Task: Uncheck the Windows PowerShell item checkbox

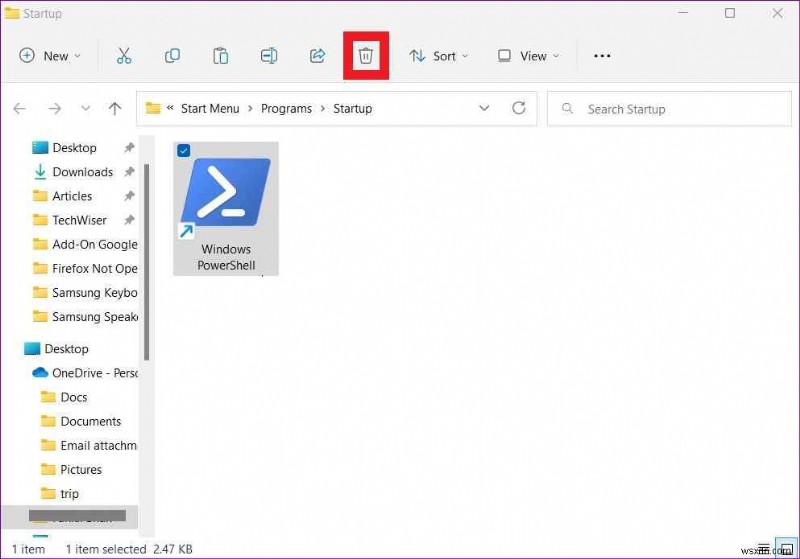Action: [x=184, y=150]
